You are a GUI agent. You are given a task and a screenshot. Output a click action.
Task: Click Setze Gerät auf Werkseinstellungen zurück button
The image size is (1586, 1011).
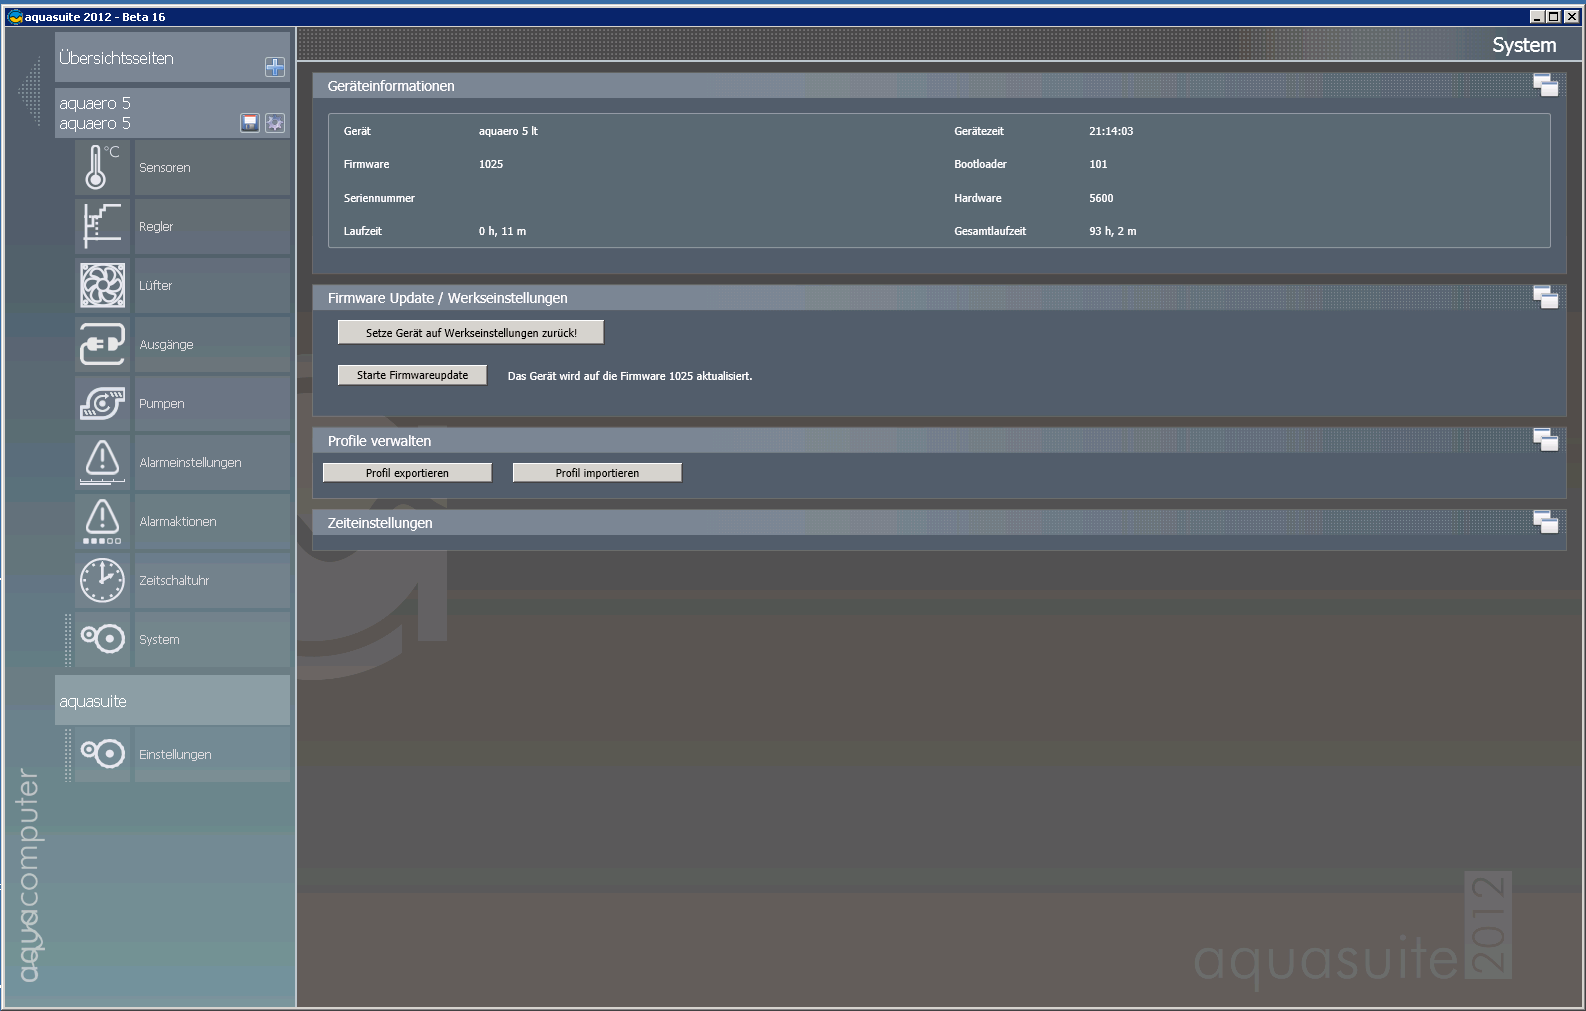pyautogui.click(x=471, y=333)
